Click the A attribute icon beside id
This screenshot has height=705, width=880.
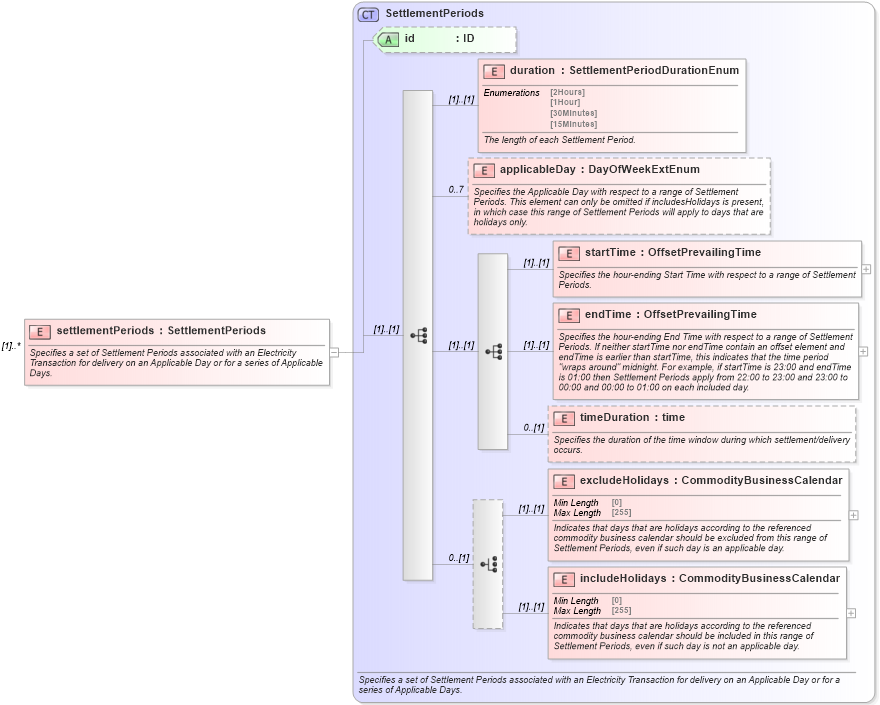coord(390,40)
